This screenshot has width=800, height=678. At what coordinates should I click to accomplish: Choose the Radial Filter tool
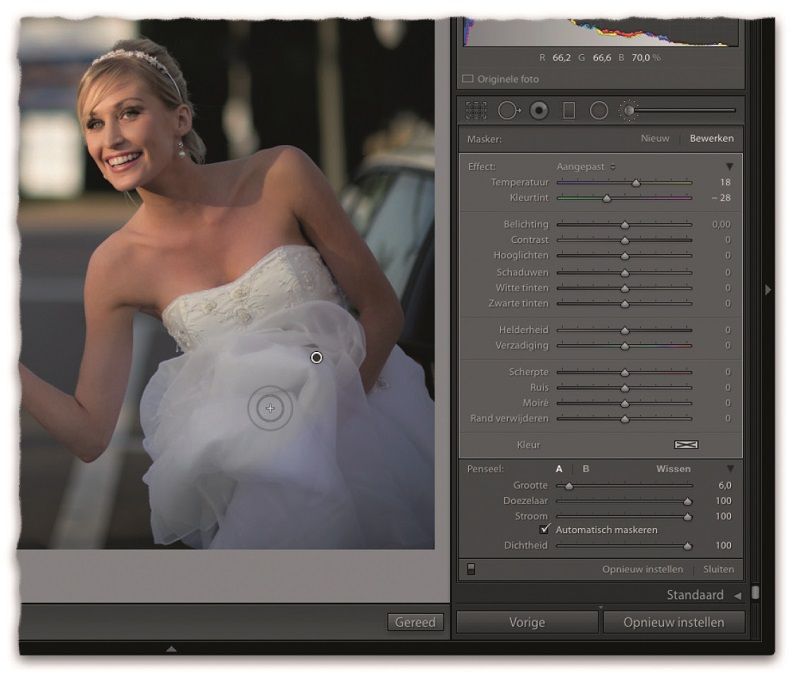click(x=599, y=111)
